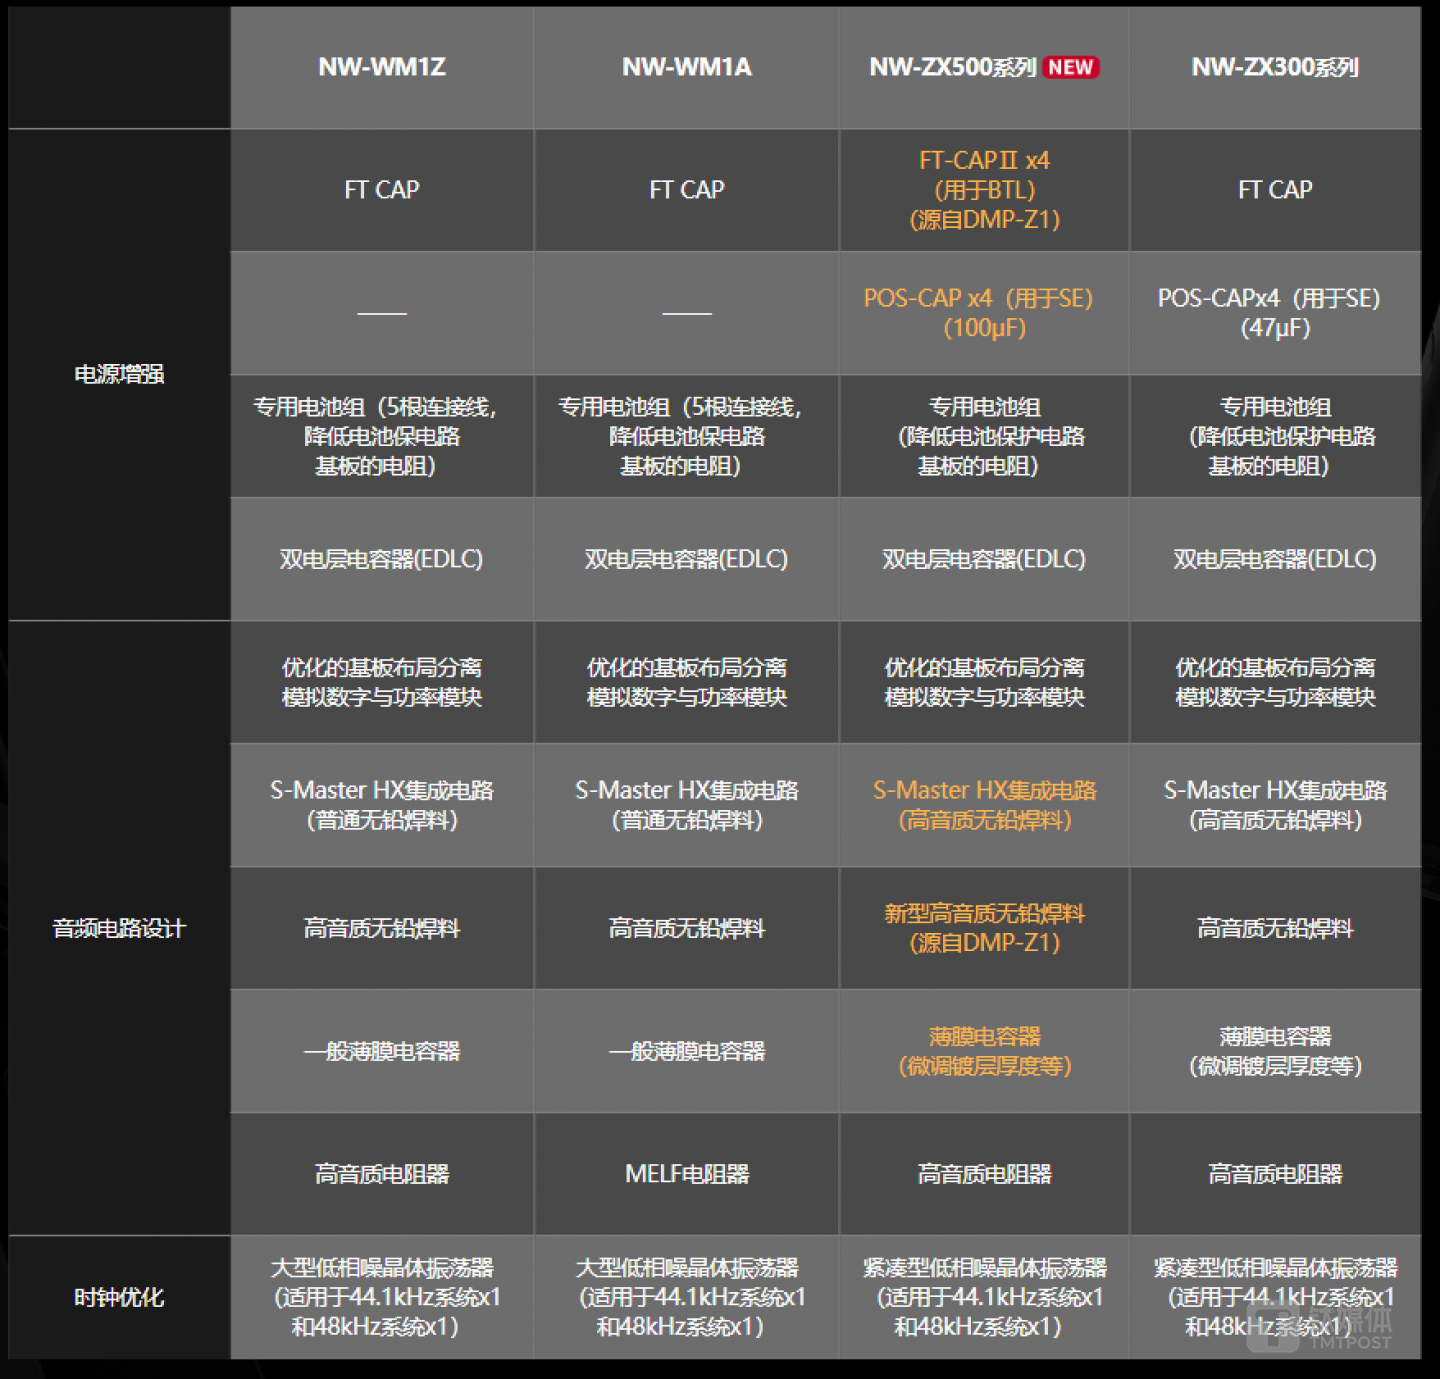The height and width of the screenshot is (1379, 1440).
Task: Select 双电层电容器(EDLC) in NW-WM1A column
Action: (687, 559)
